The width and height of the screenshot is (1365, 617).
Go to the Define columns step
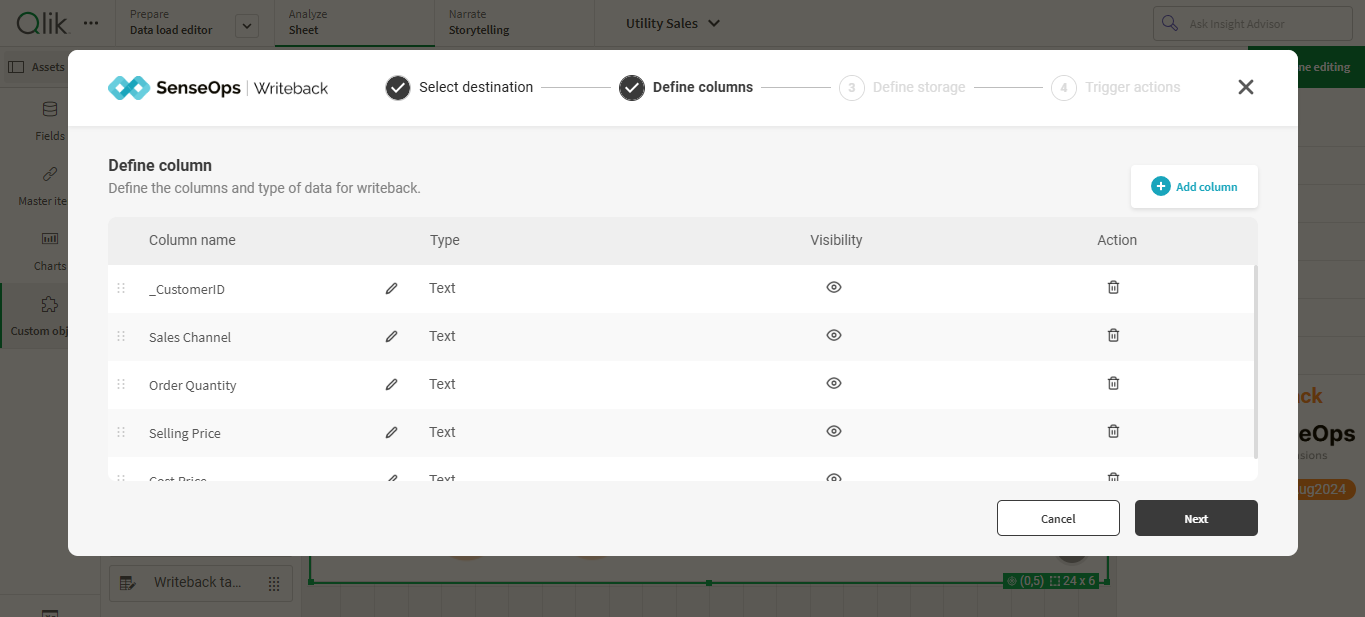(x=686, y=88)
